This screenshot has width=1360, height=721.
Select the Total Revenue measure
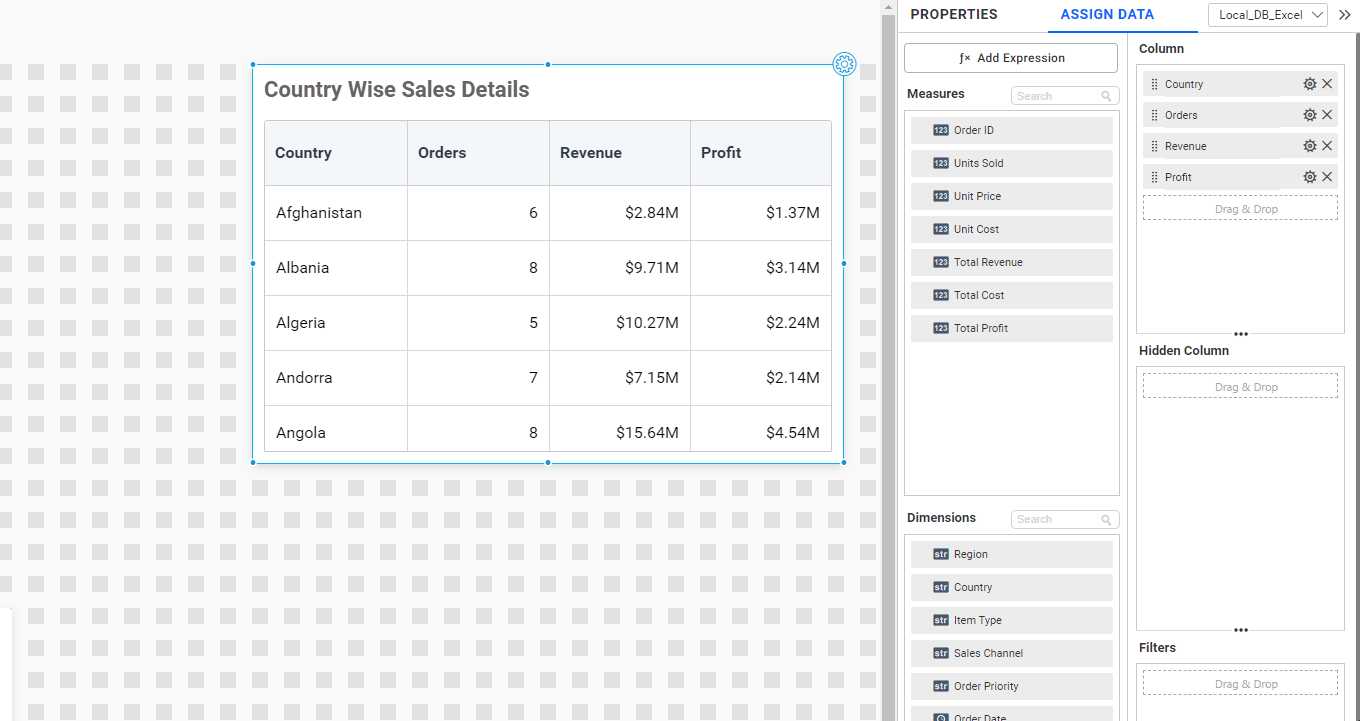tap(1011, 263)
